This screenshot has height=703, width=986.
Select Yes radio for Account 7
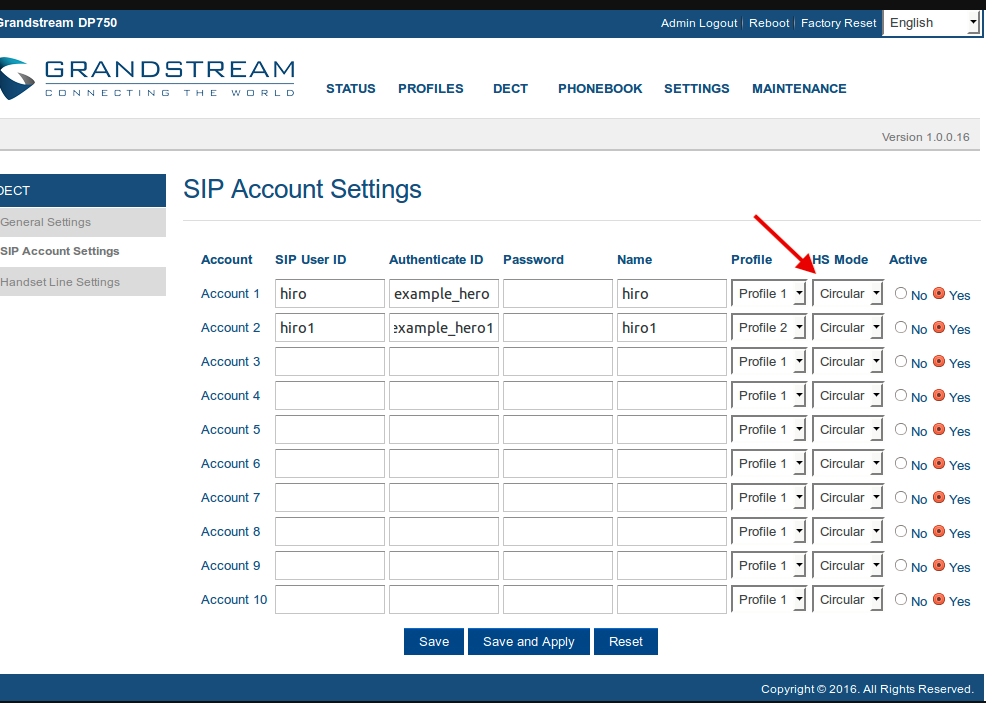pos(939,497)
